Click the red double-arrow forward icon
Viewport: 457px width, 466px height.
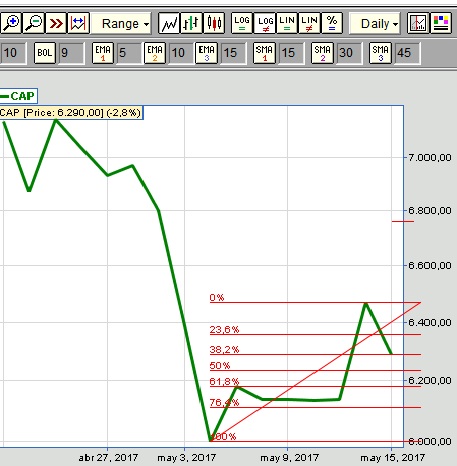coord(56,23)
